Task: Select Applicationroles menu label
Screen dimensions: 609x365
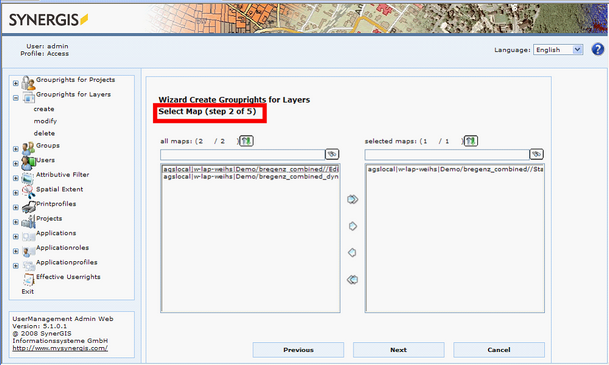Action: pyautogui.click(x=62, y=248)
